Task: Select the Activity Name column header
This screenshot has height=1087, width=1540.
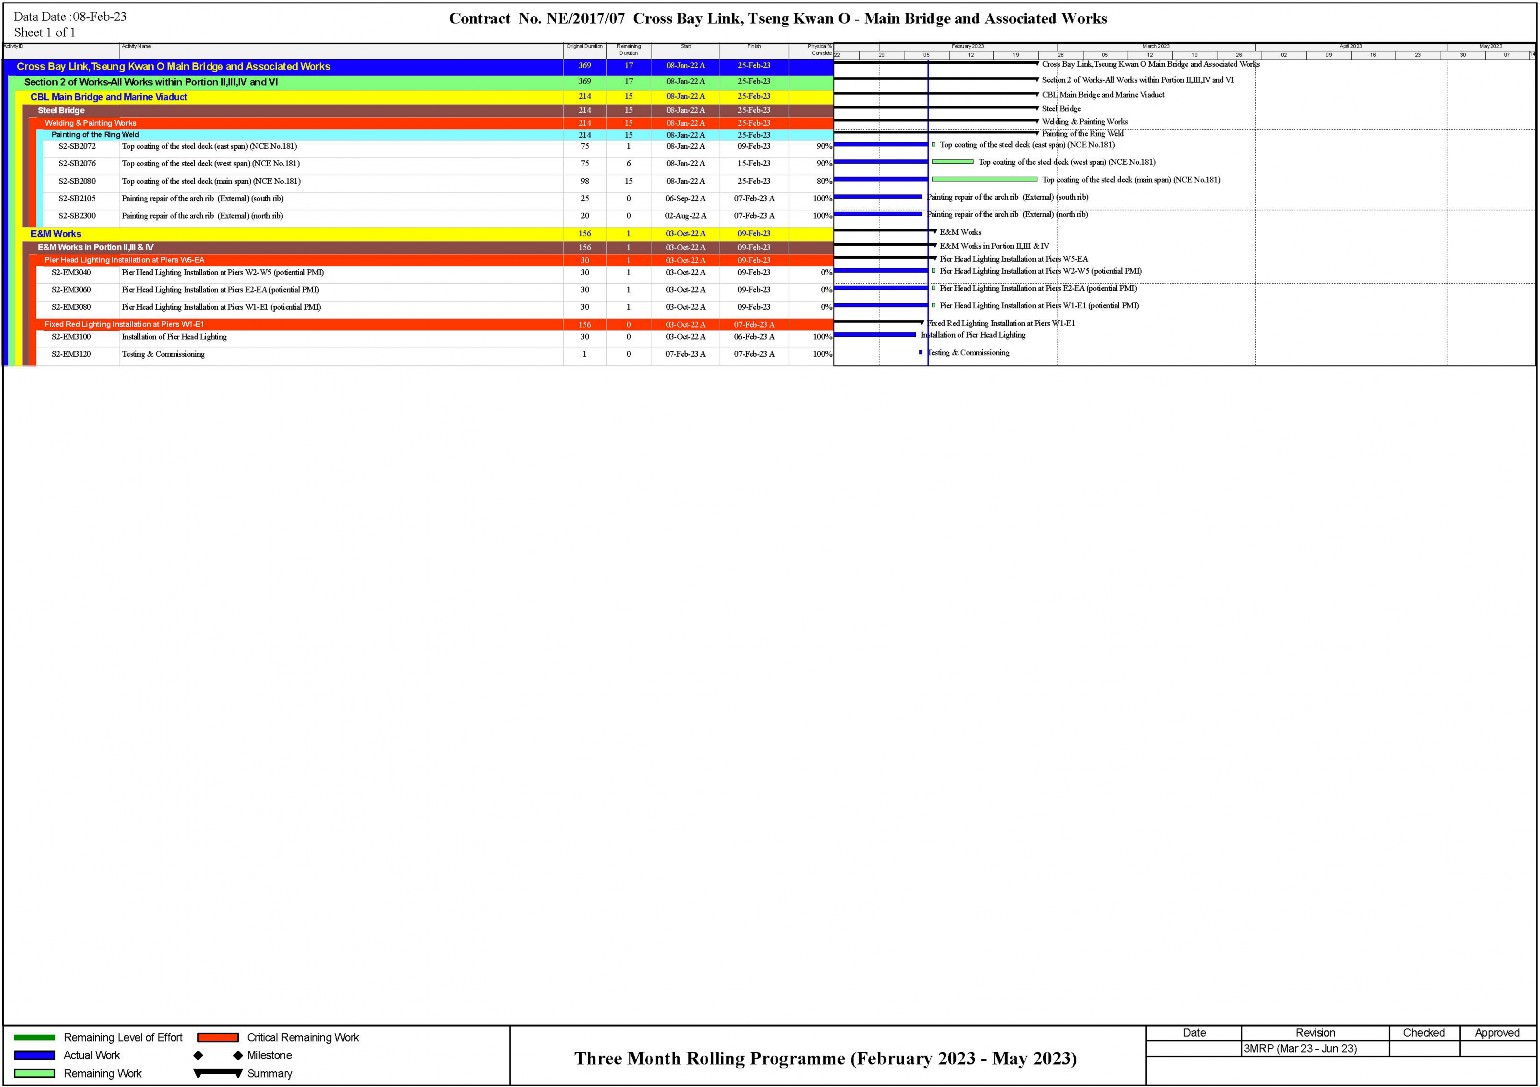Action: [342, 50]
